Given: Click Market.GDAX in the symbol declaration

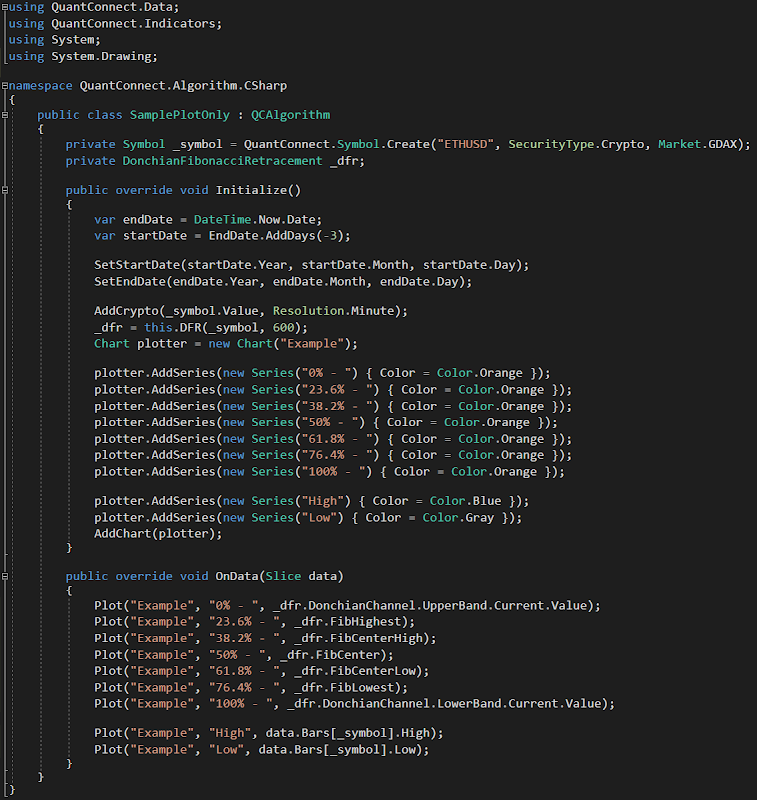Looking at the screenshot, I should point(697,144).
